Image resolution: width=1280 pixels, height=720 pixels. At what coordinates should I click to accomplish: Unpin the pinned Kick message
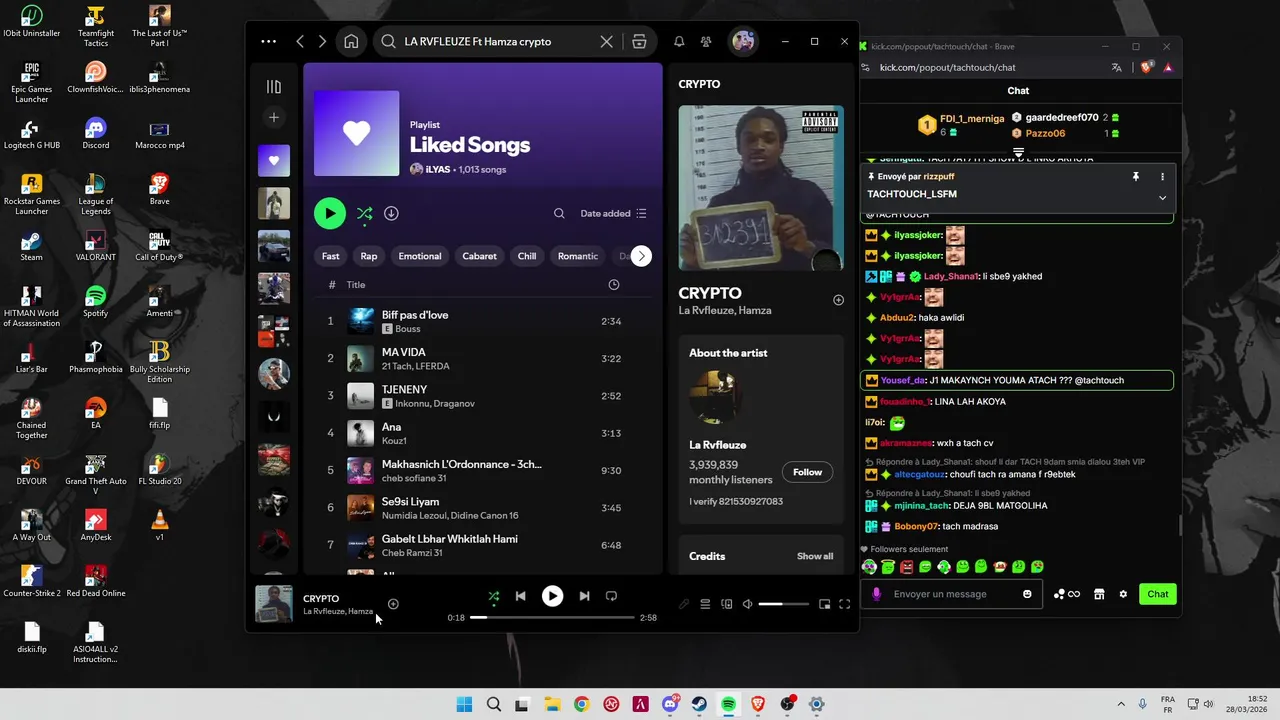coord(1136,177)
